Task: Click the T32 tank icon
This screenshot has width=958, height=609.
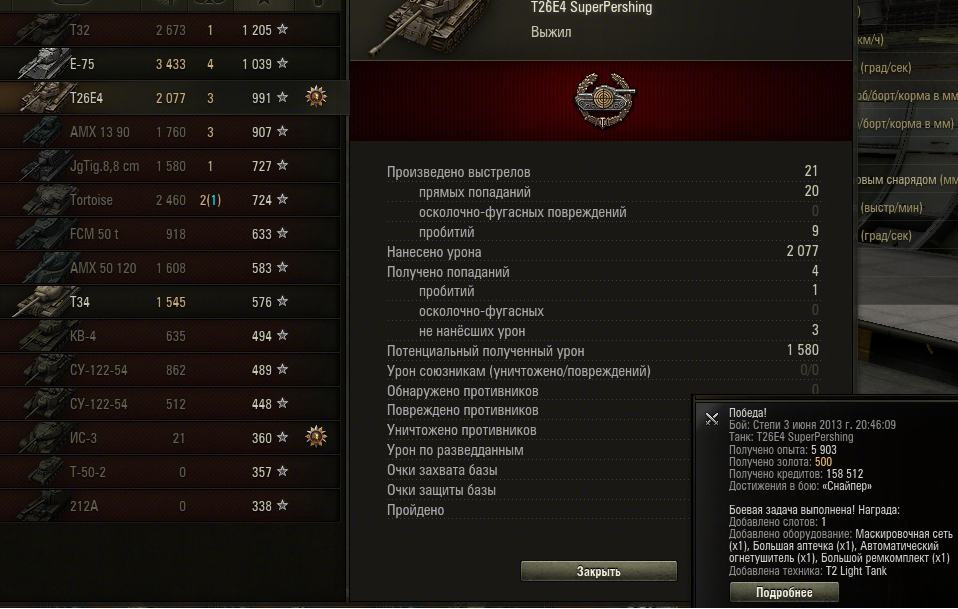Action: pyautogui.click(x=43, y=29)
